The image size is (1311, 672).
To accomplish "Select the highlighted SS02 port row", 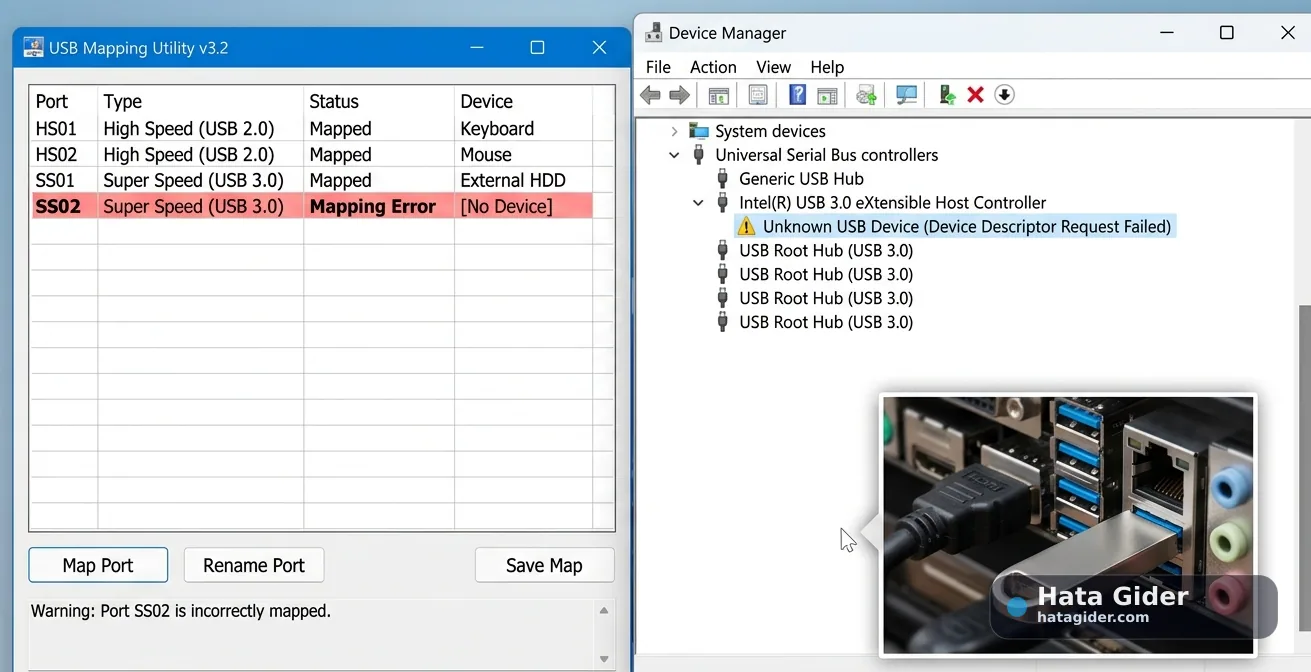I will (311, 207).
